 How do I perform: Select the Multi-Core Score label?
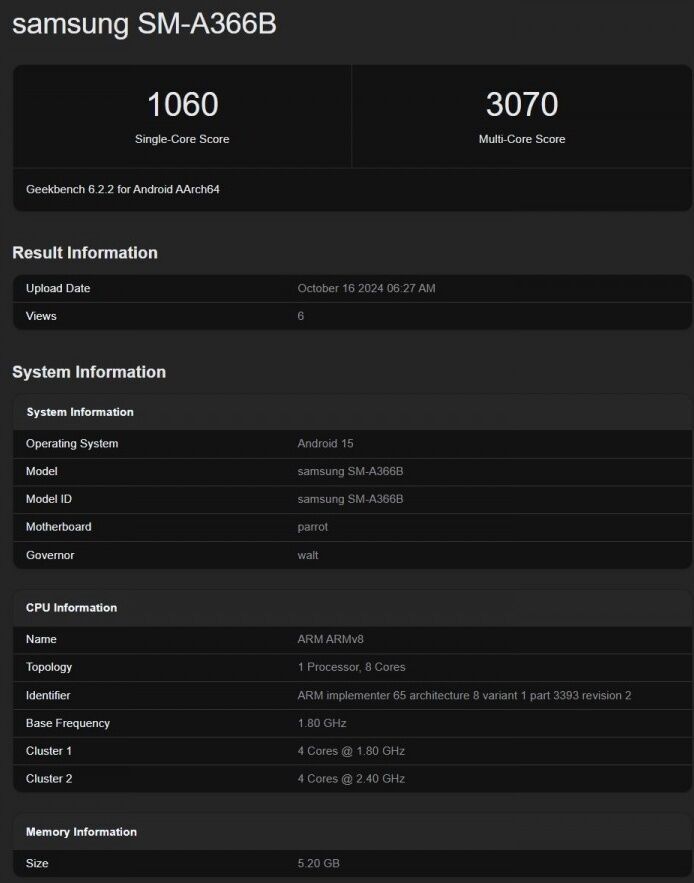(x=521, y=139)
